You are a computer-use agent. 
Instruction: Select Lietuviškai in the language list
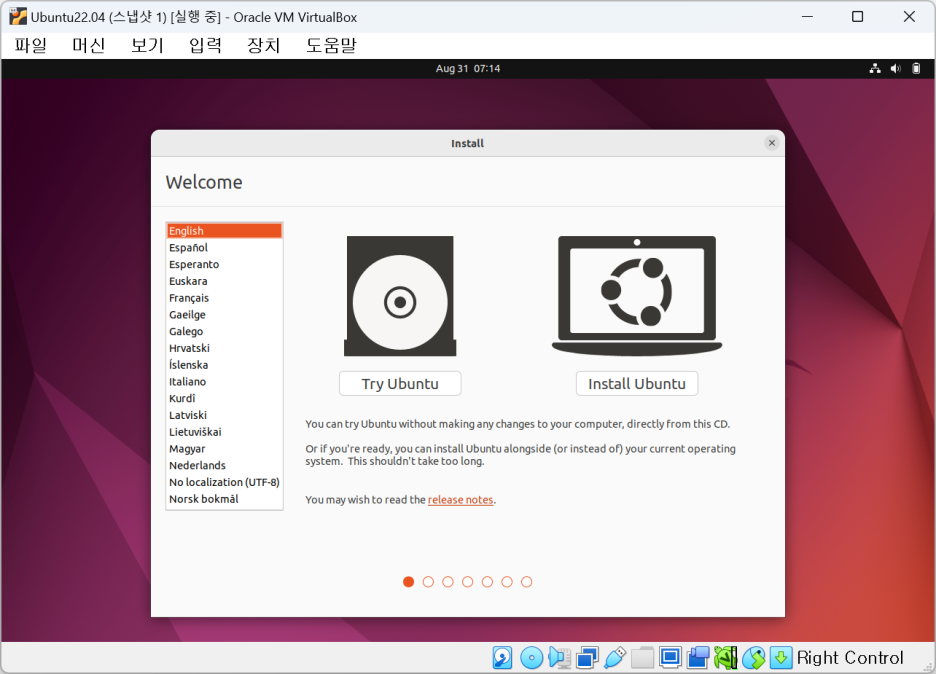click(x=224, y=432)
